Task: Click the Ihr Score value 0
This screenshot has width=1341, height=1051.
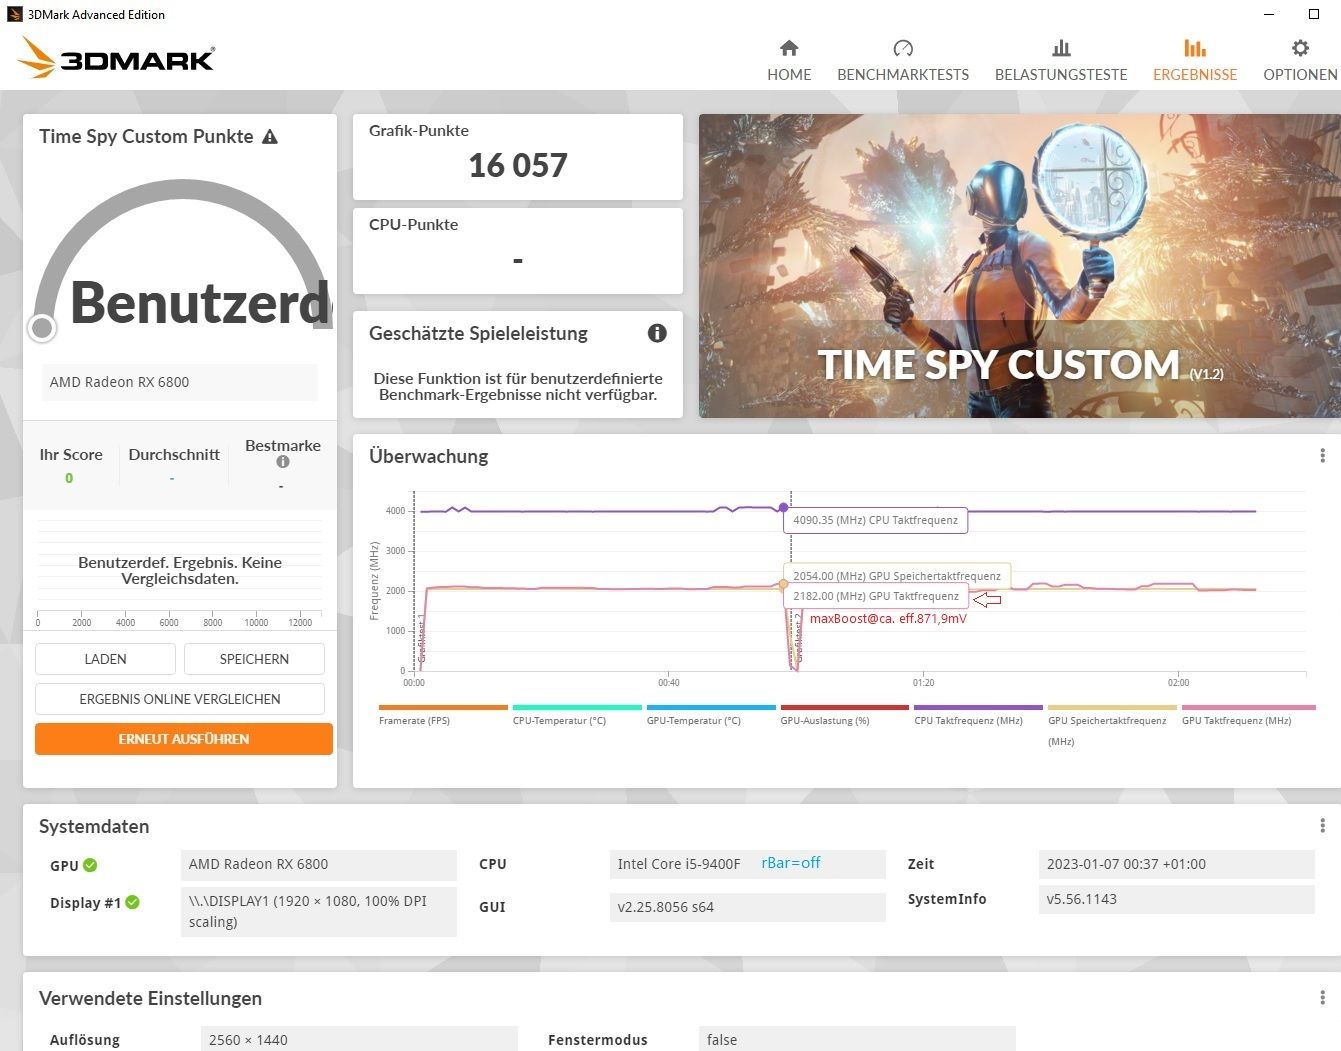Action: (x=69, y=478)
